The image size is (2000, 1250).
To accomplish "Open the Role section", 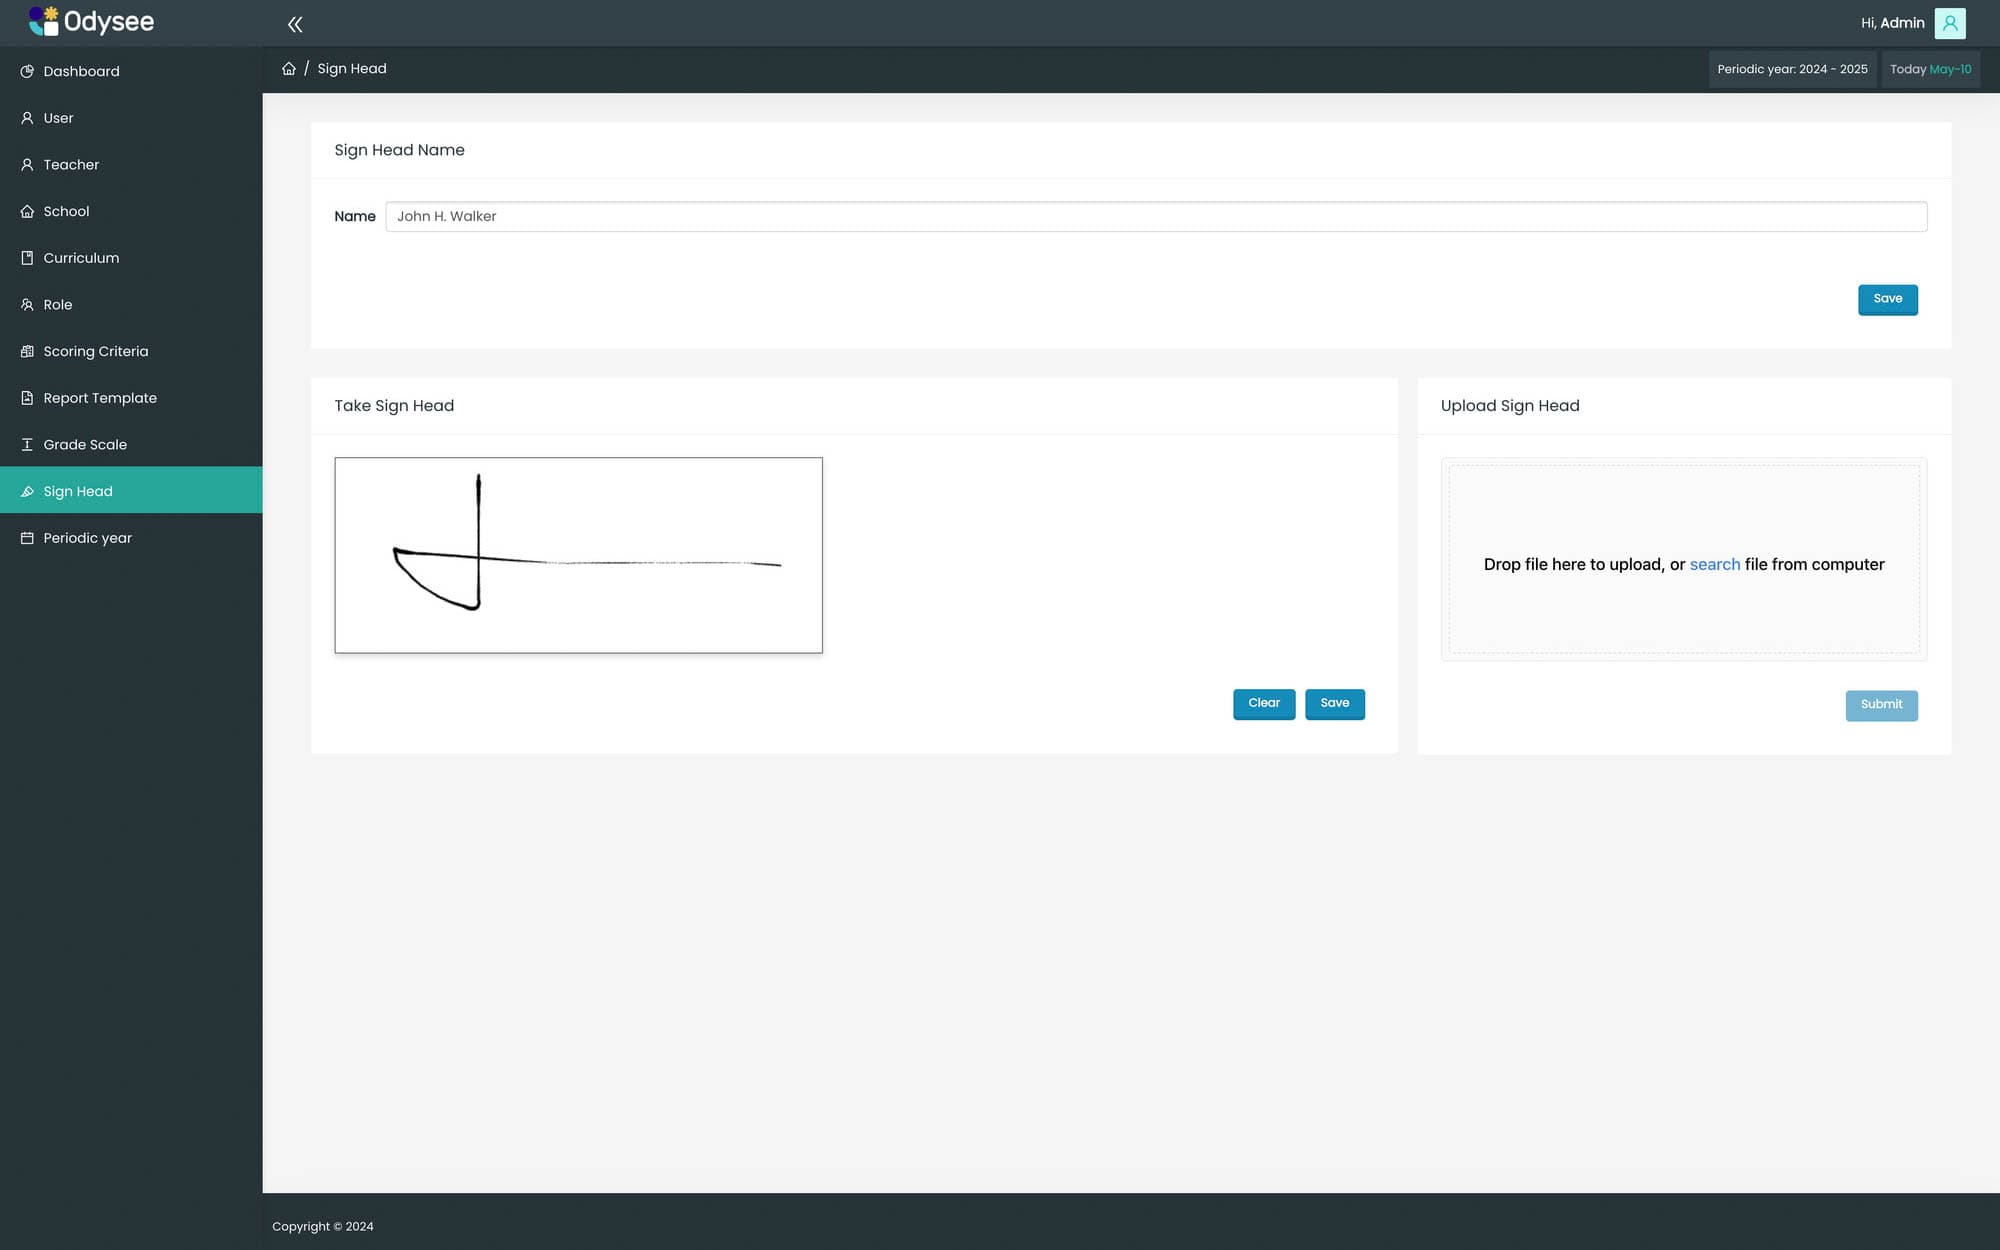I will point(57,304).
